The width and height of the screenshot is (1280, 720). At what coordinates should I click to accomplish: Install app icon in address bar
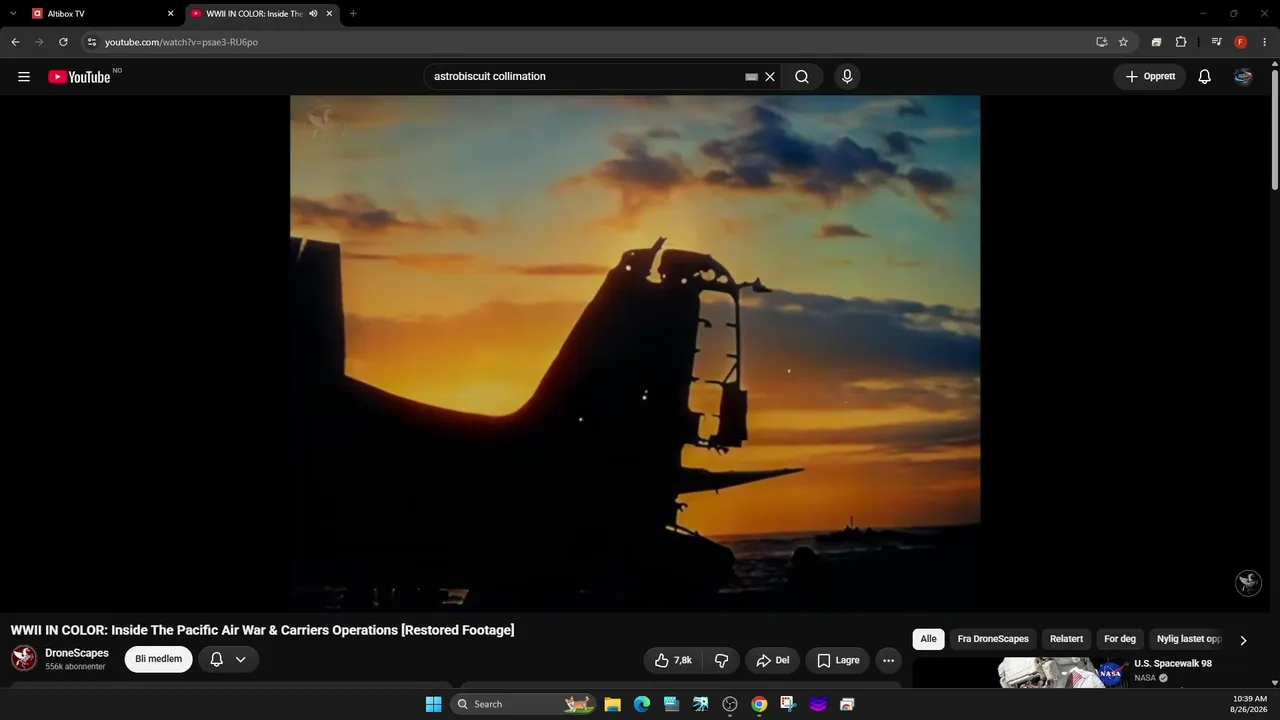pyautogui.click(x=1101, y=42)
